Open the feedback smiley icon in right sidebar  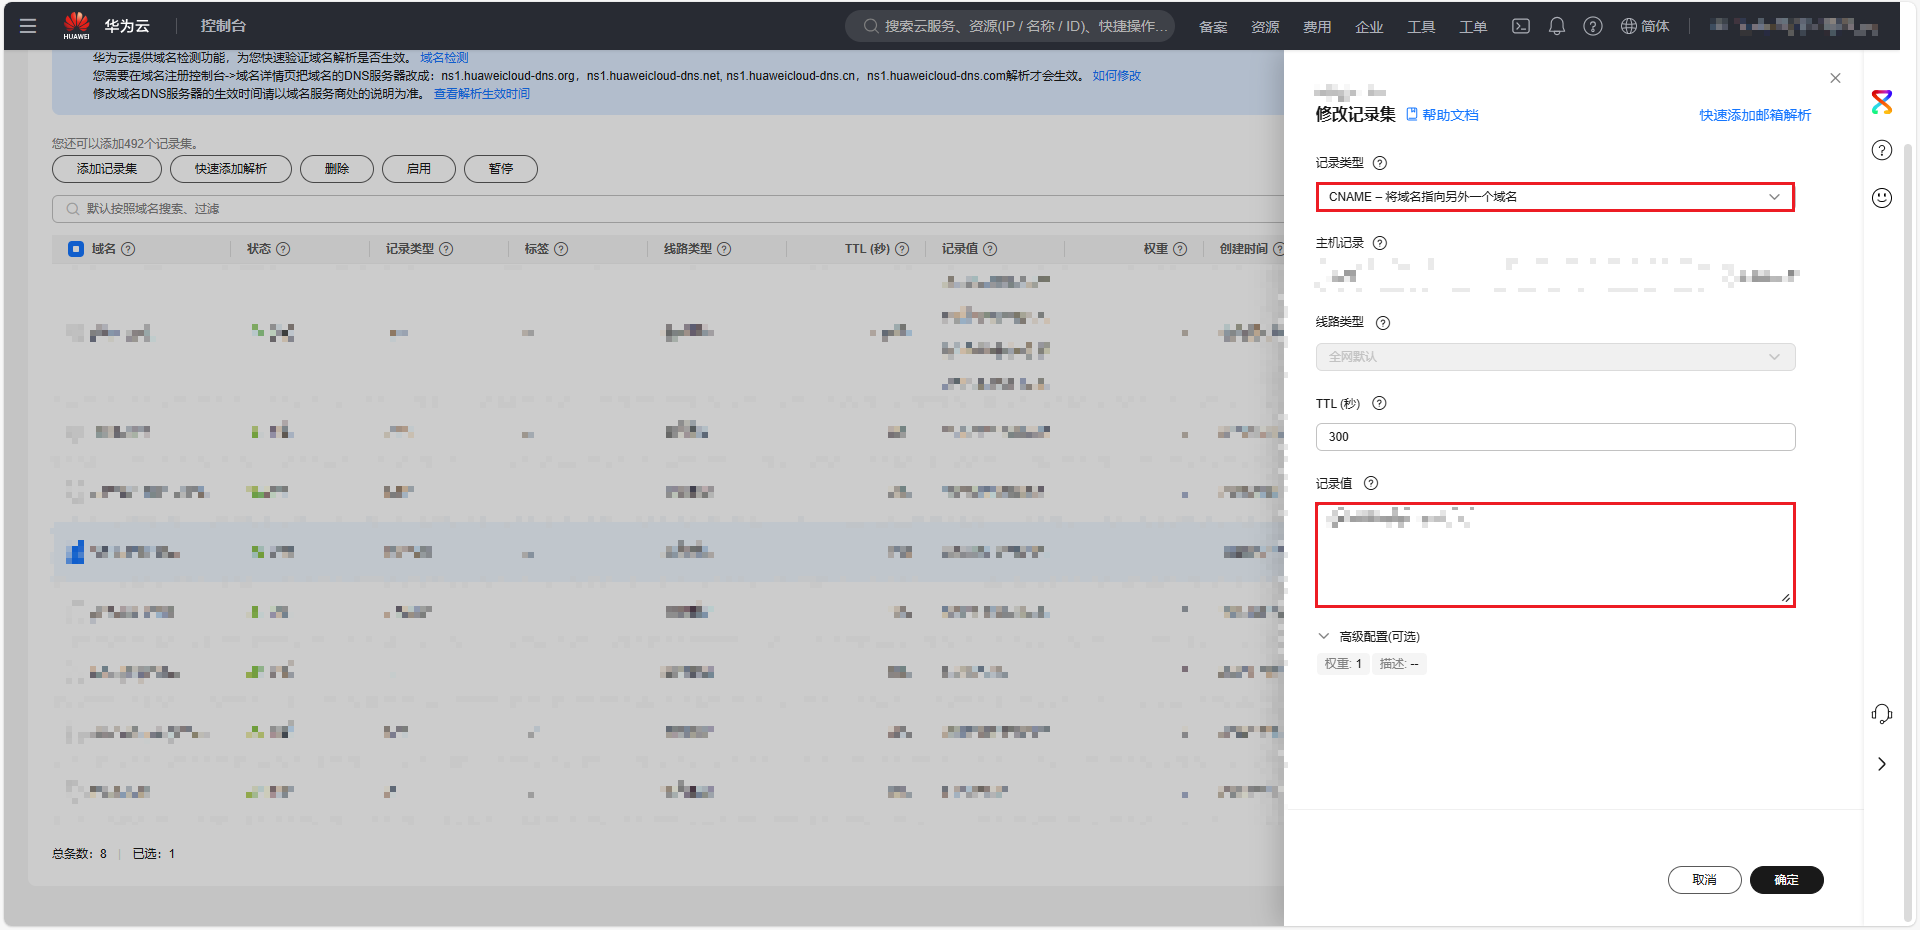click(1882, 198)
